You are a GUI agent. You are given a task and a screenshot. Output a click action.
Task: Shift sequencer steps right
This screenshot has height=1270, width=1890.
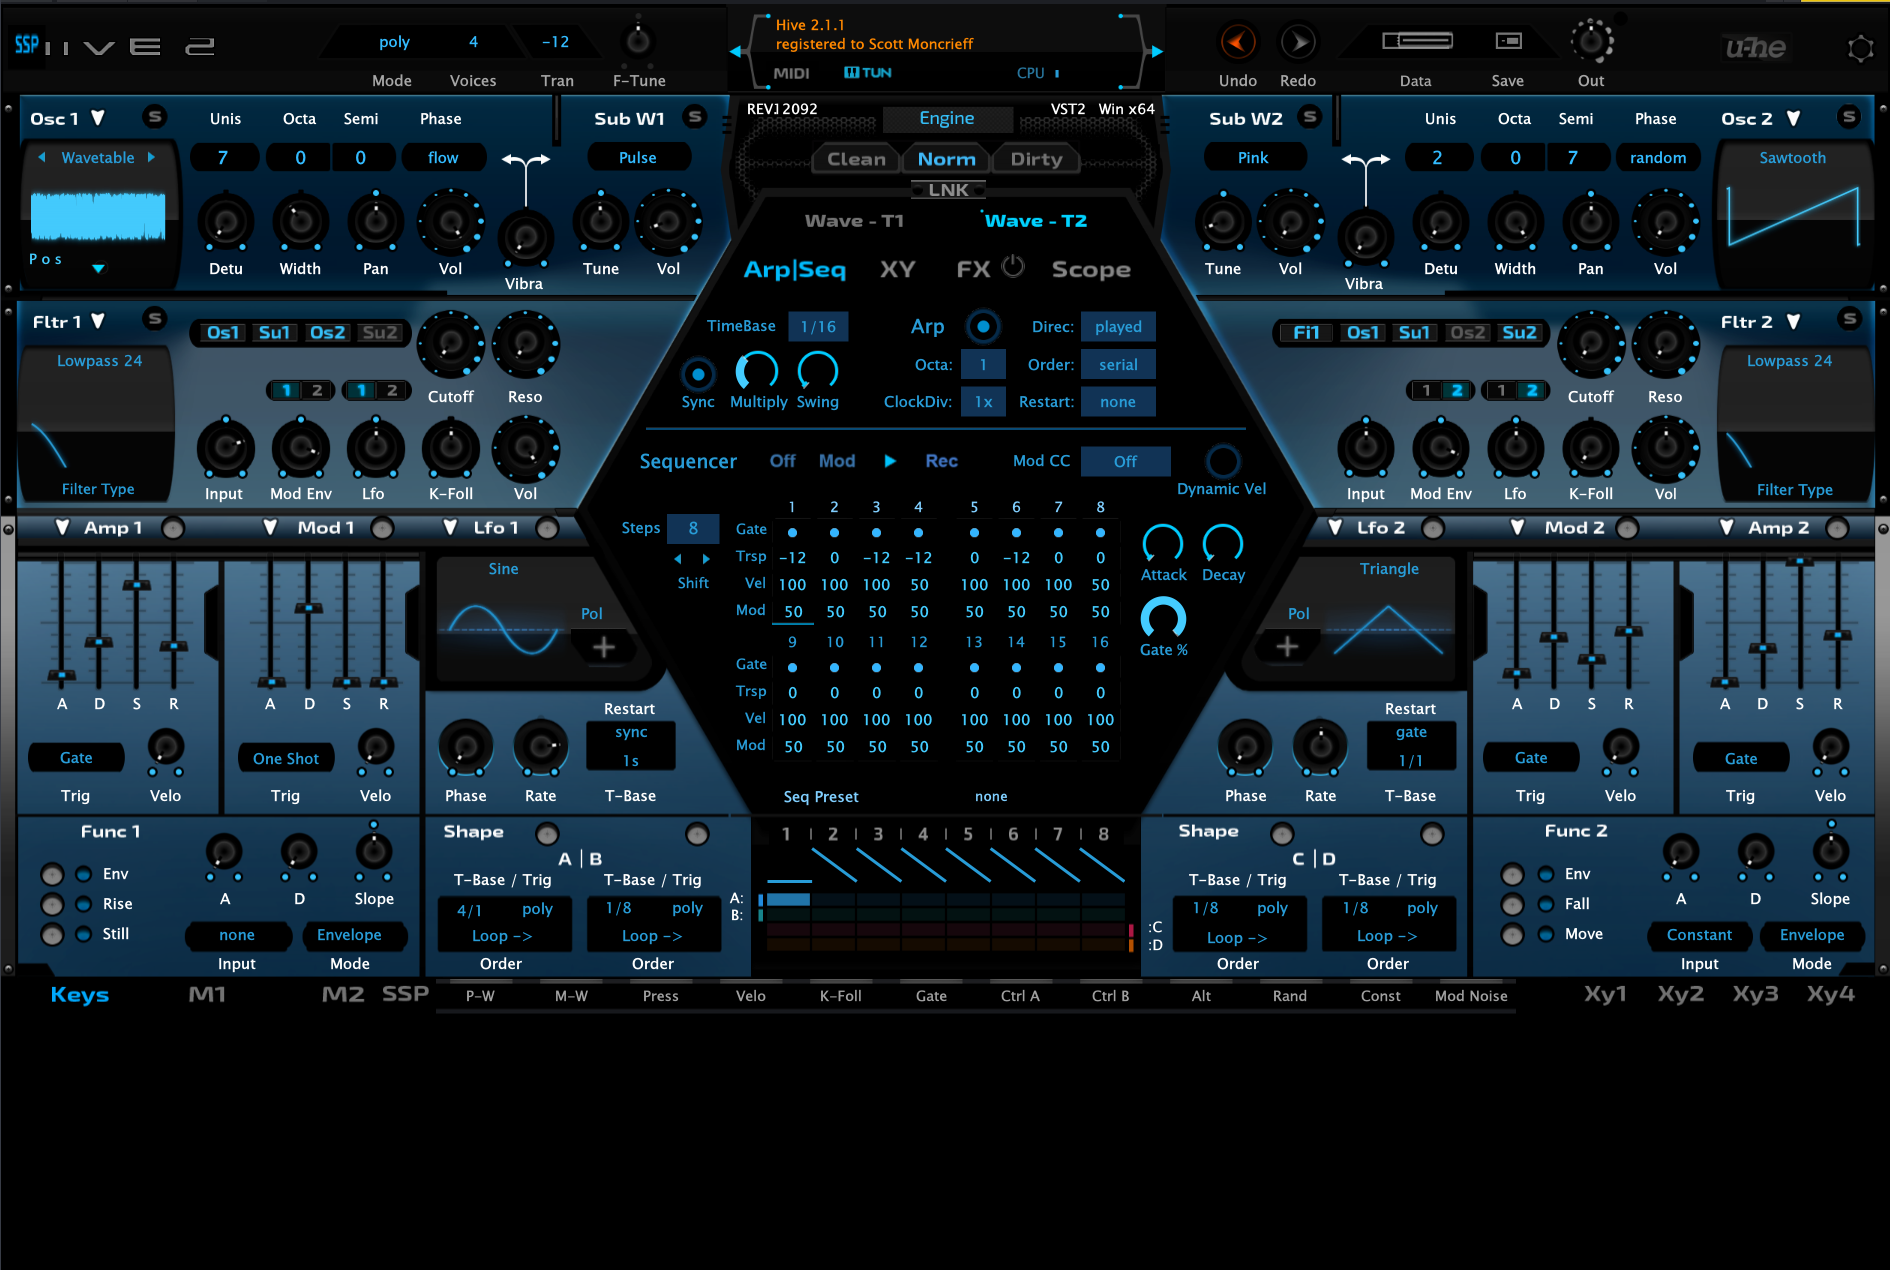point(706,559)
